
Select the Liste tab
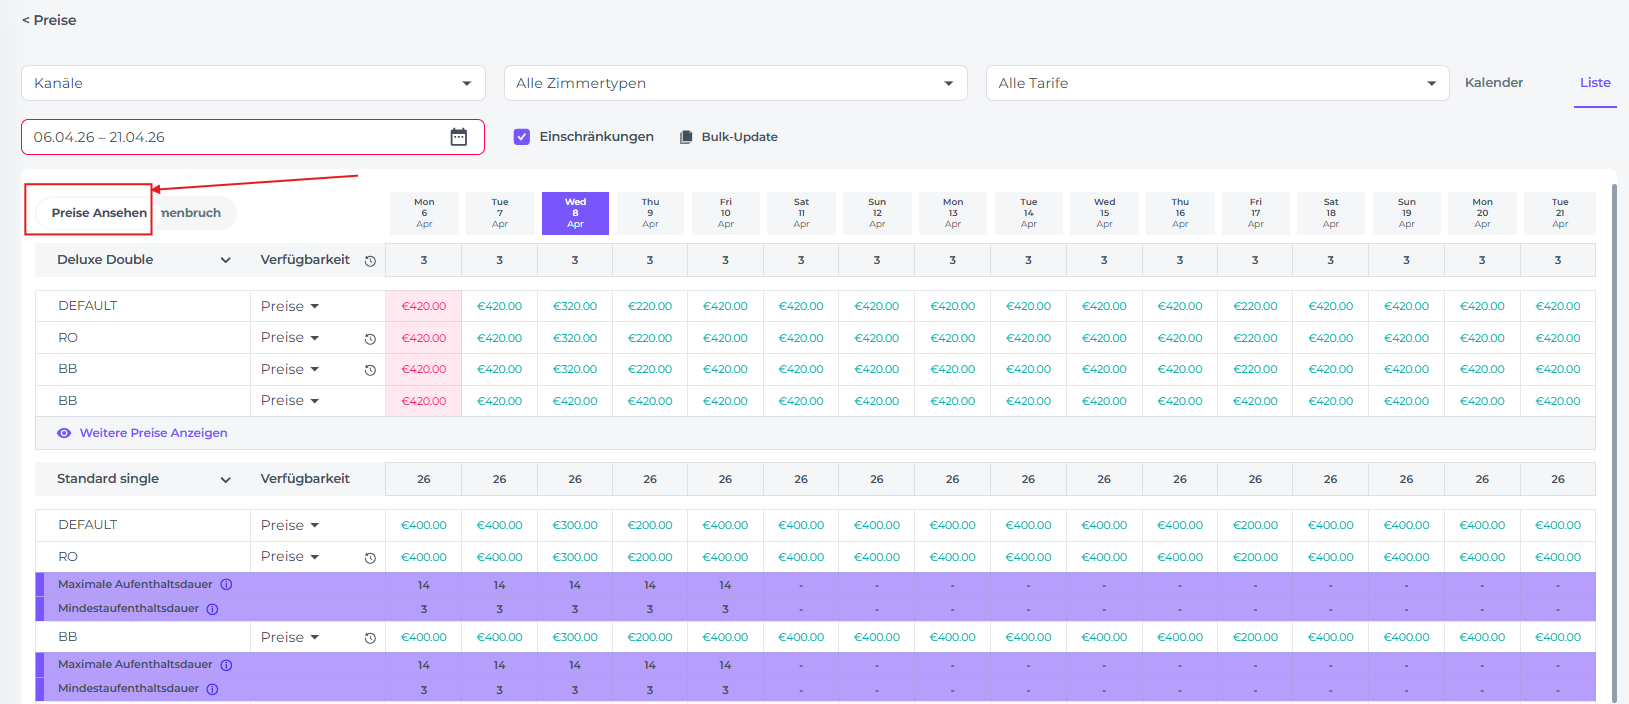[1594, 83]
